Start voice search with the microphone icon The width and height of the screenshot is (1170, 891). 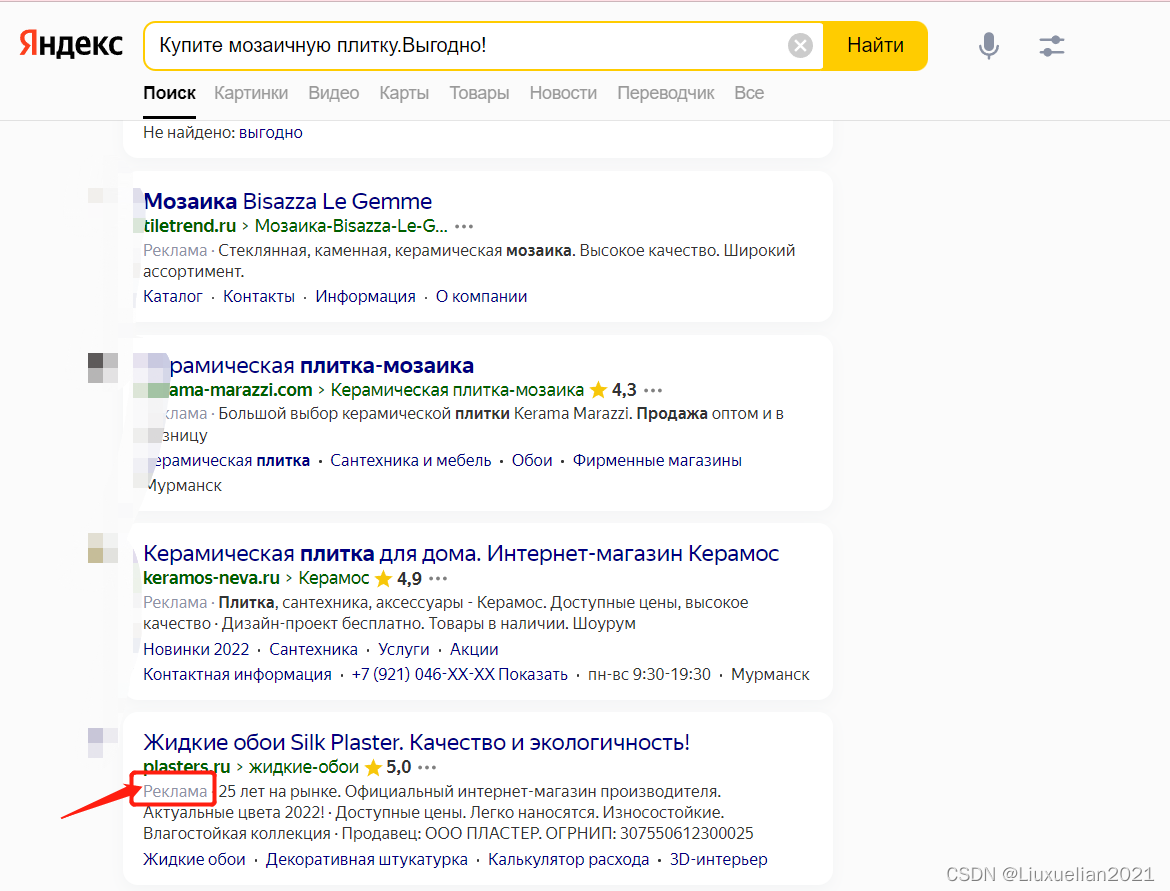(x=989, y=46)
